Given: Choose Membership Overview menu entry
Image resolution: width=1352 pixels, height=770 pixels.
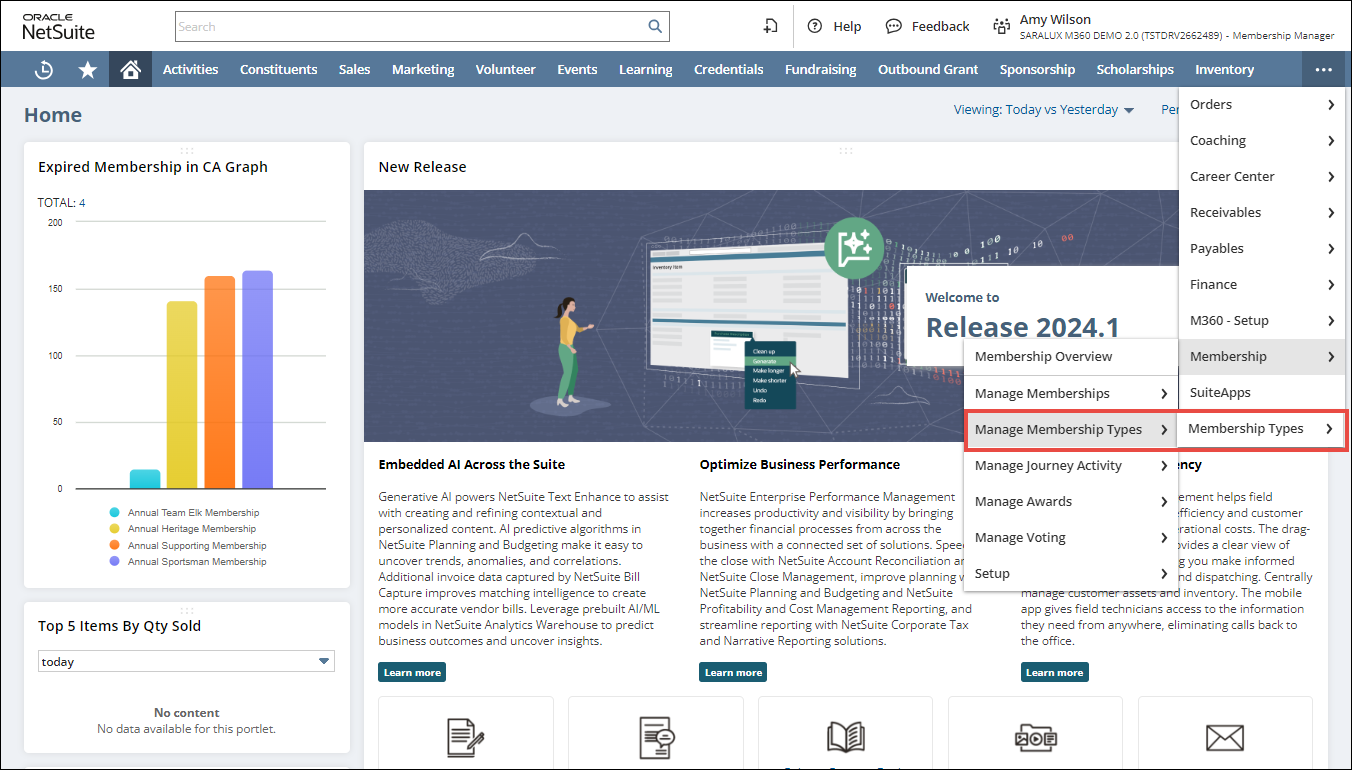Looking at the screenshot, I should click(1043, 357).
